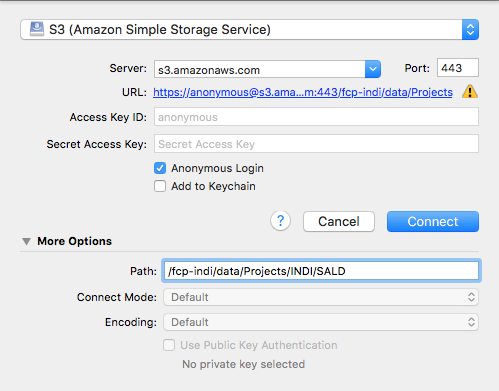Click the S3 drive icon in protocol selector
This screenshot has height=391, width=499.
click(37, 29)
